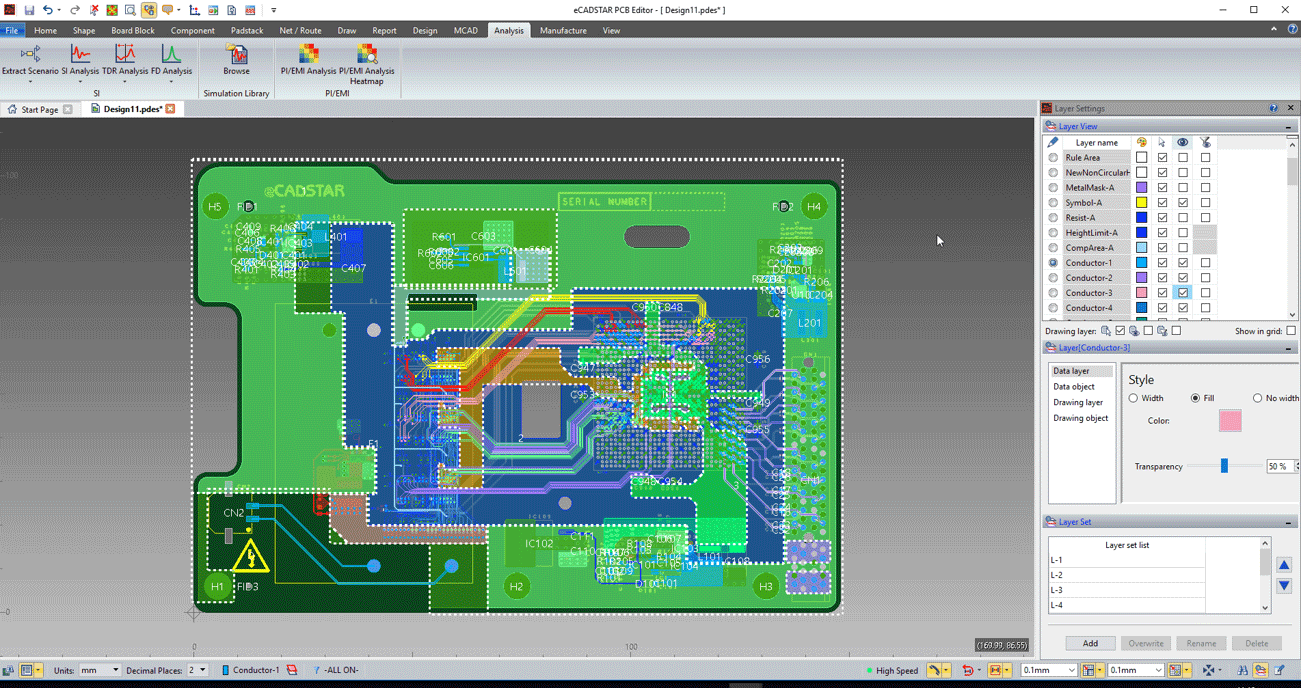Toggle visibility of Conductor-3 layer
The image size is (1301, 688).
pos(1183,293)
